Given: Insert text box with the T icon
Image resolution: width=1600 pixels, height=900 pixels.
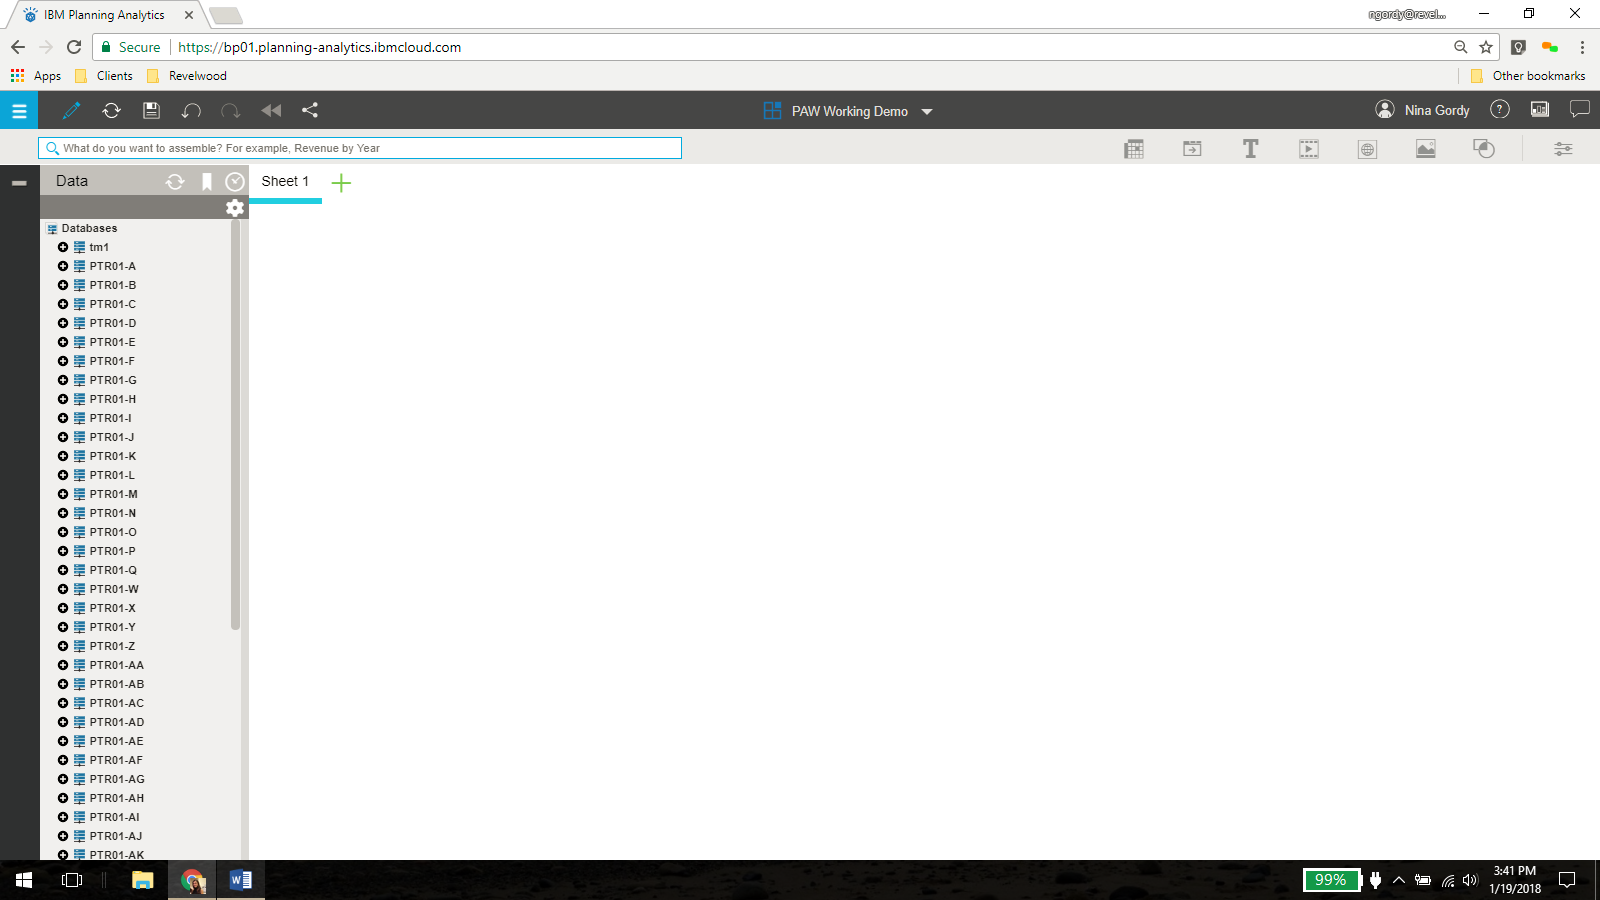Looking at the screenshot, I should pos(1250,149).
